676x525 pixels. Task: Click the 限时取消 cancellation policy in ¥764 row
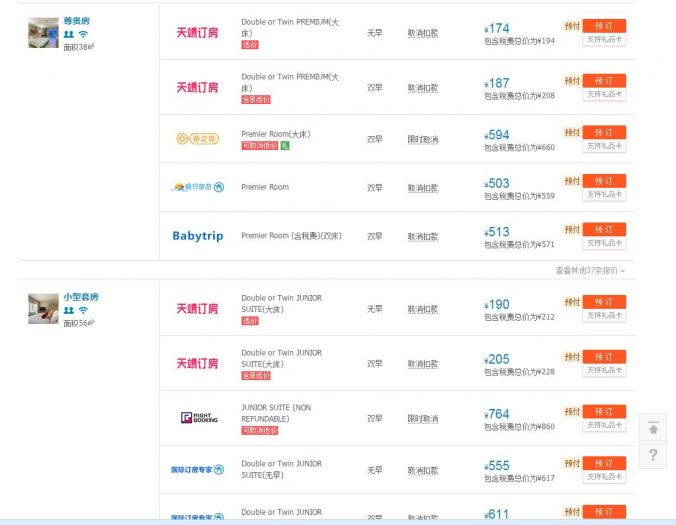(x=423, y=419)
